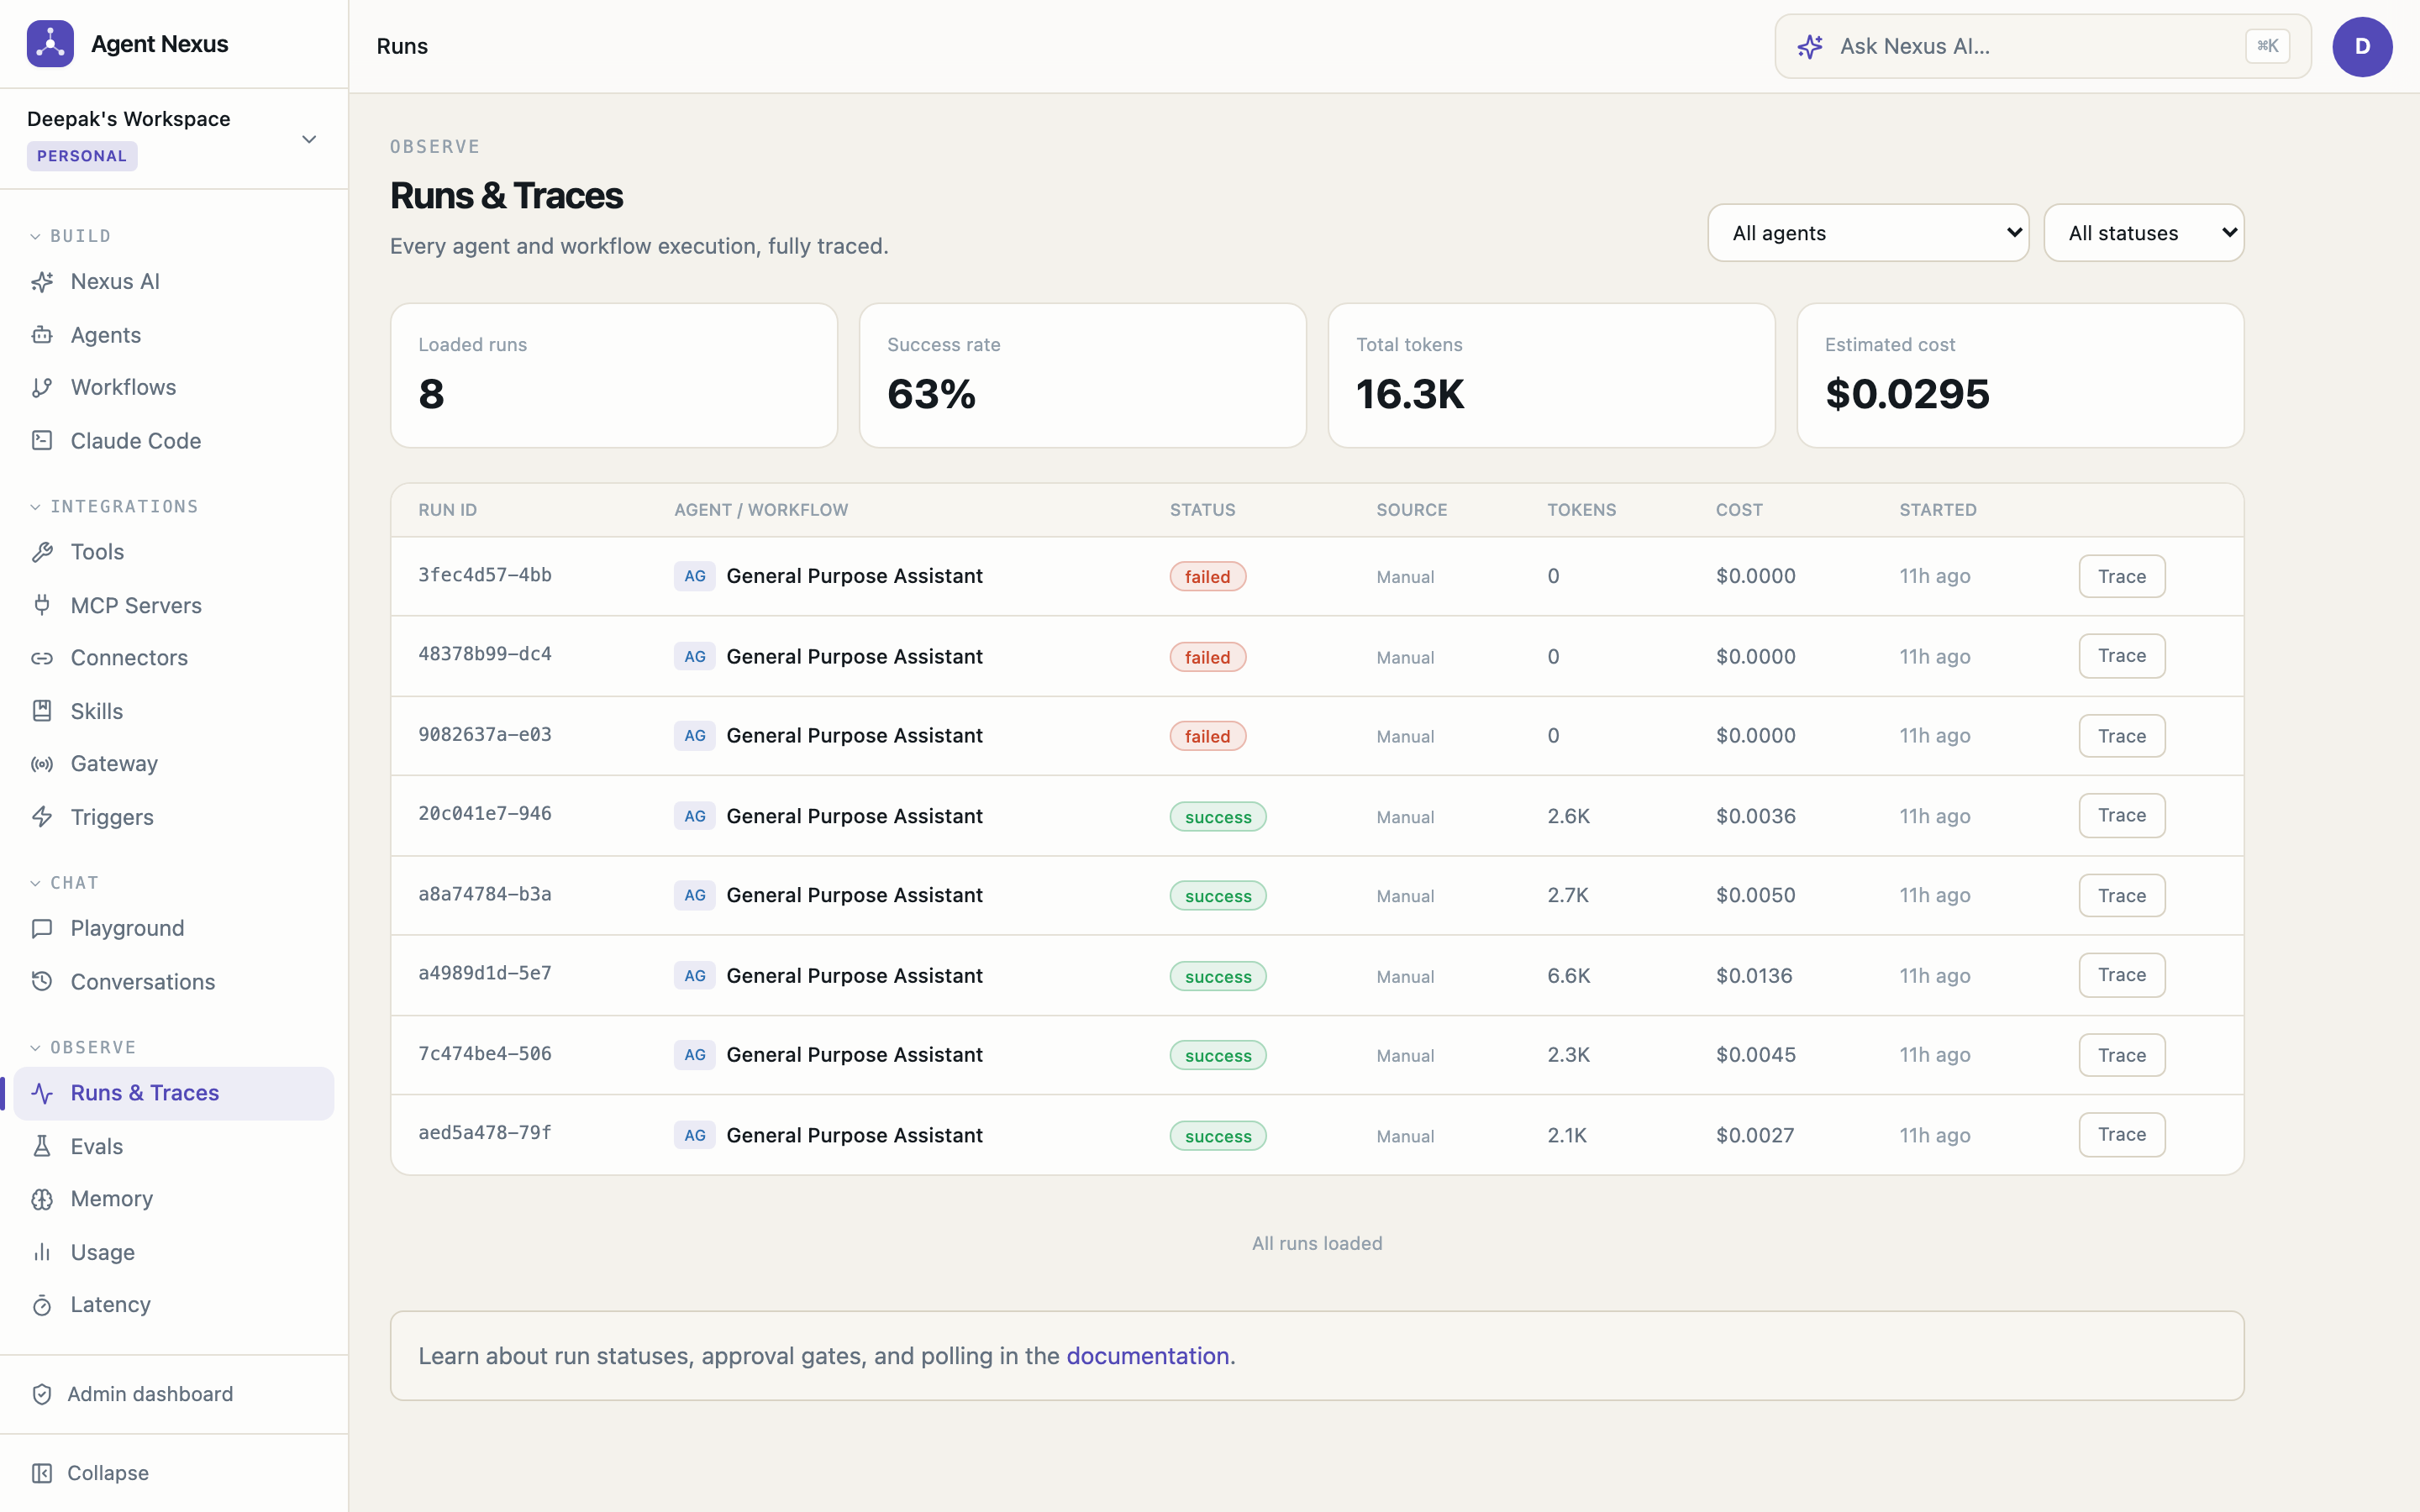Click the Latency stopwatch icon
Viewport: 2420px width, 1512px height.
click(42, 1305)
